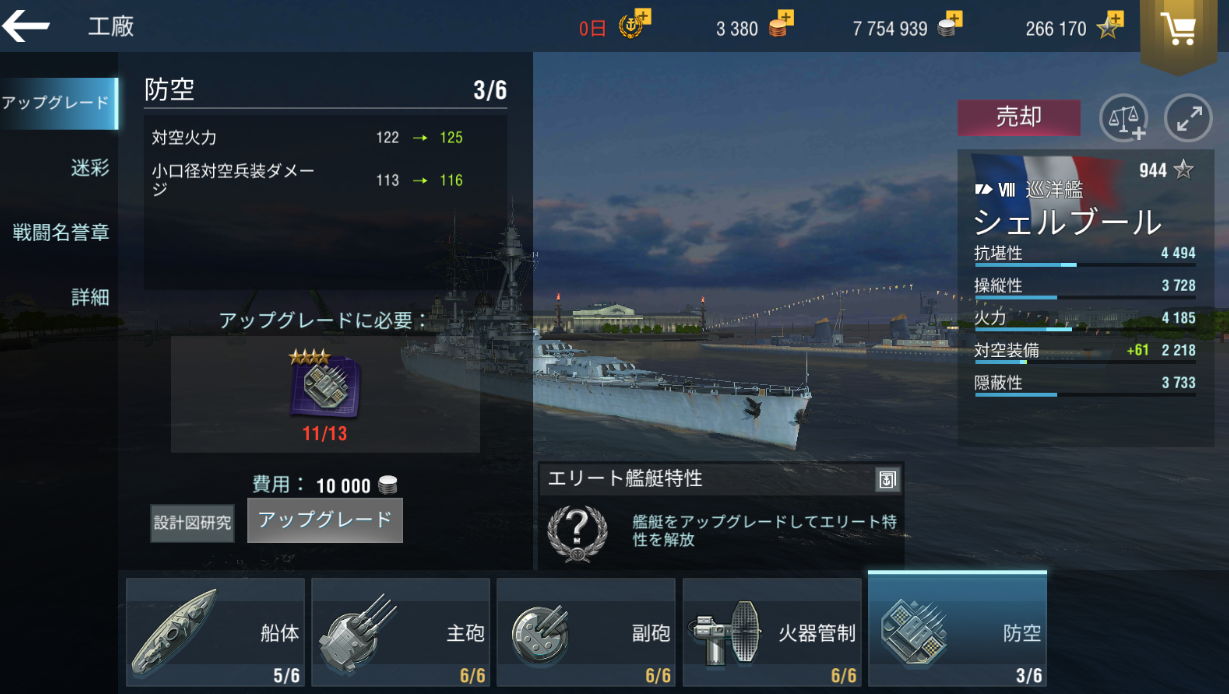Expand ship view with arrows icon
The image size is (1229, 694).
pos(1188,118)
